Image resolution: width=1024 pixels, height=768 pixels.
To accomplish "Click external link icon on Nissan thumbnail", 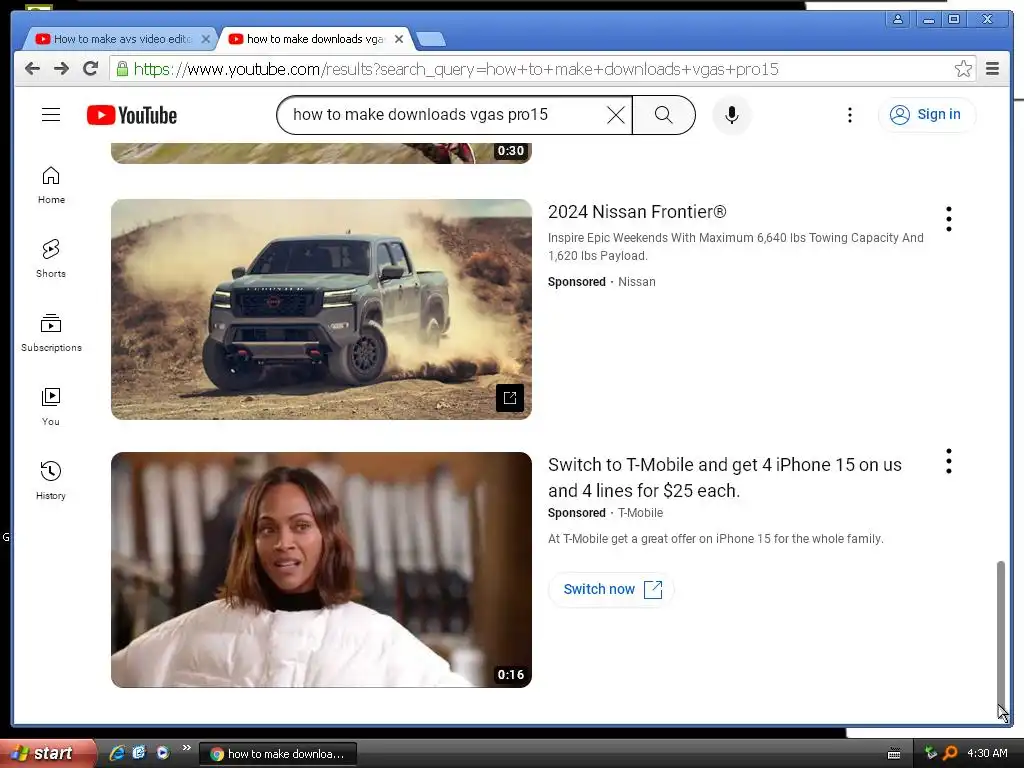I will pos(509,398).
